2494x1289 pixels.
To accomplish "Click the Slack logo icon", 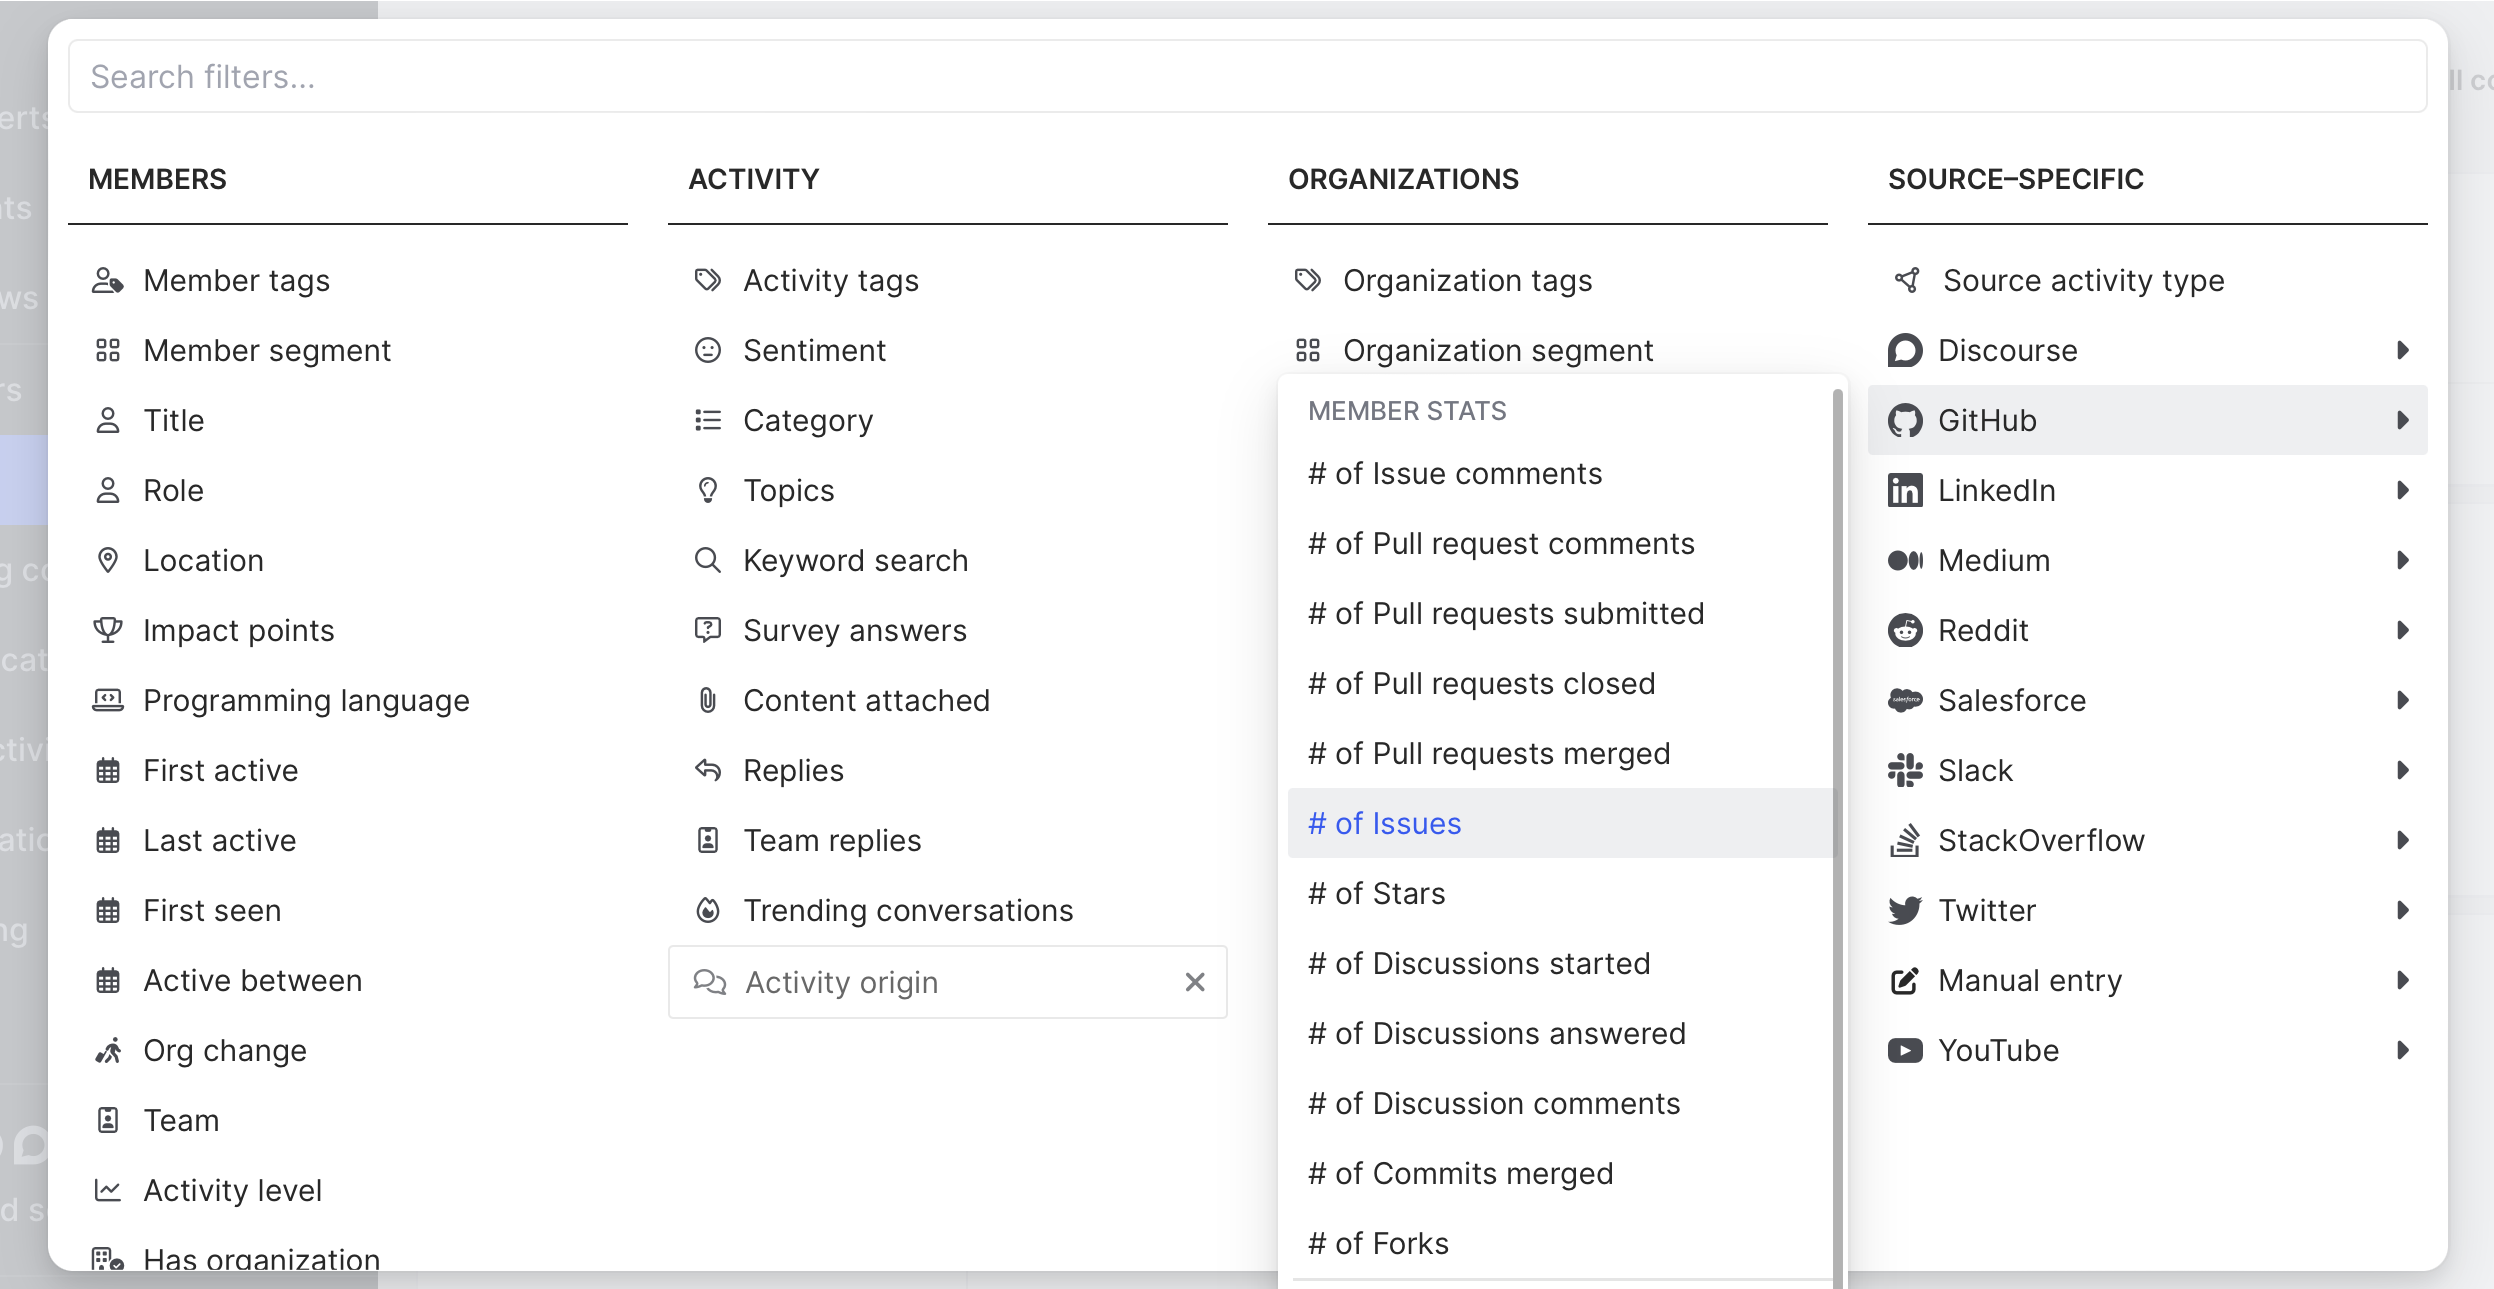I will (x=1904, y=771).
